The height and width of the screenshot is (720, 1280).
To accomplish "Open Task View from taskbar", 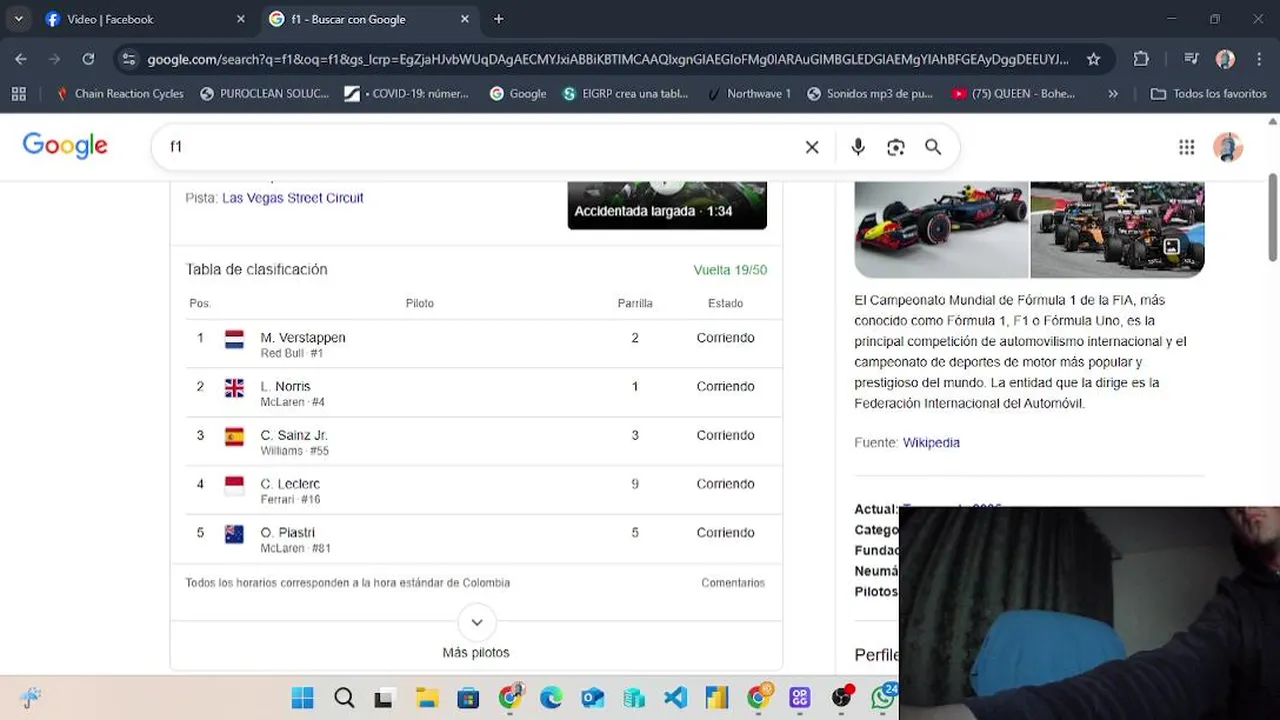I will coord(383,698).
